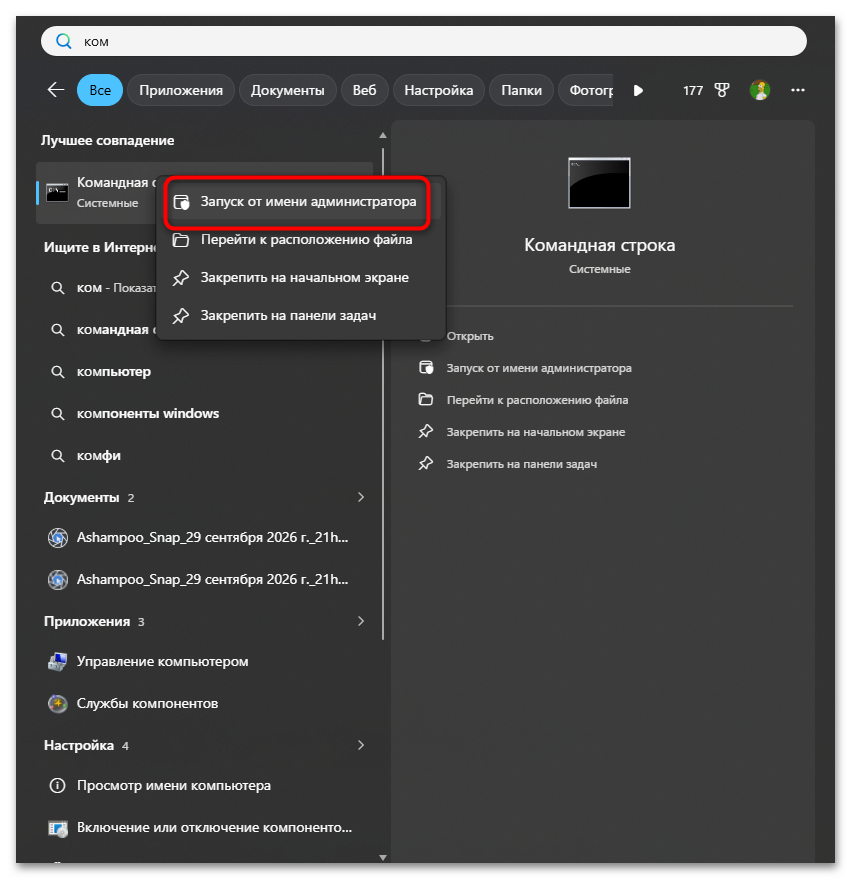This screenshot has width=851, height=879.
Task: Expand the Документы results section
Action: point(361,497)
